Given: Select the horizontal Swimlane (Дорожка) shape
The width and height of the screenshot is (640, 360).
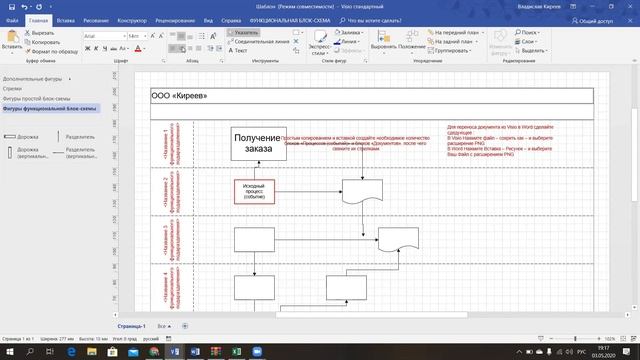Looking at the screenshot, I should pos(21,137).
